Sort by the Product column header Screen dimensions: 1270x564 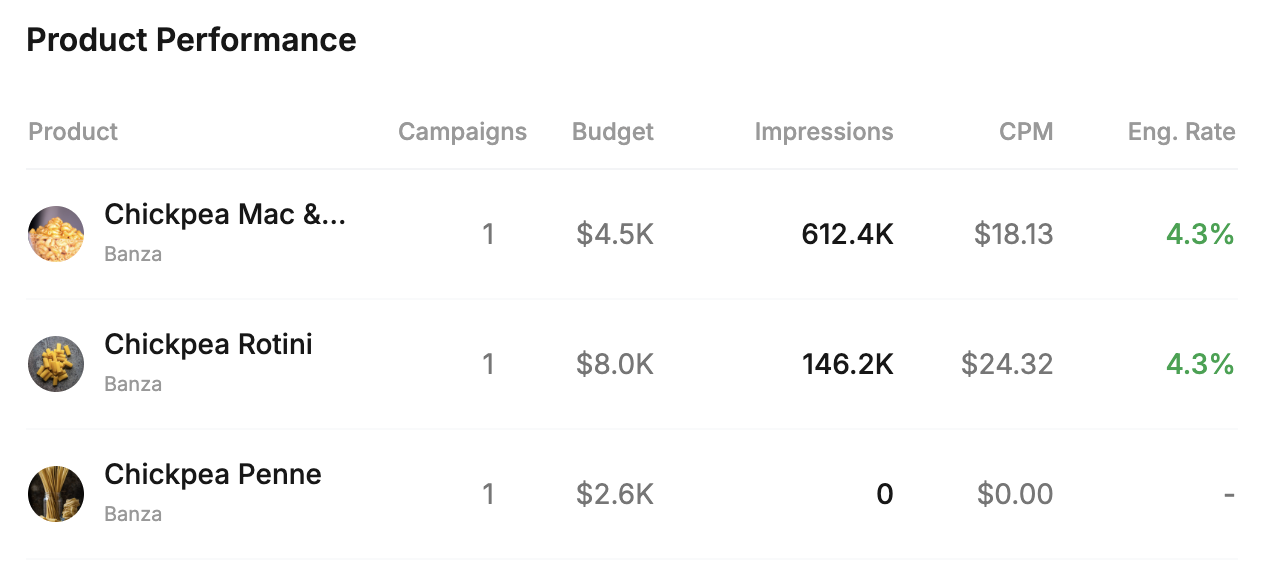[73, 132]
